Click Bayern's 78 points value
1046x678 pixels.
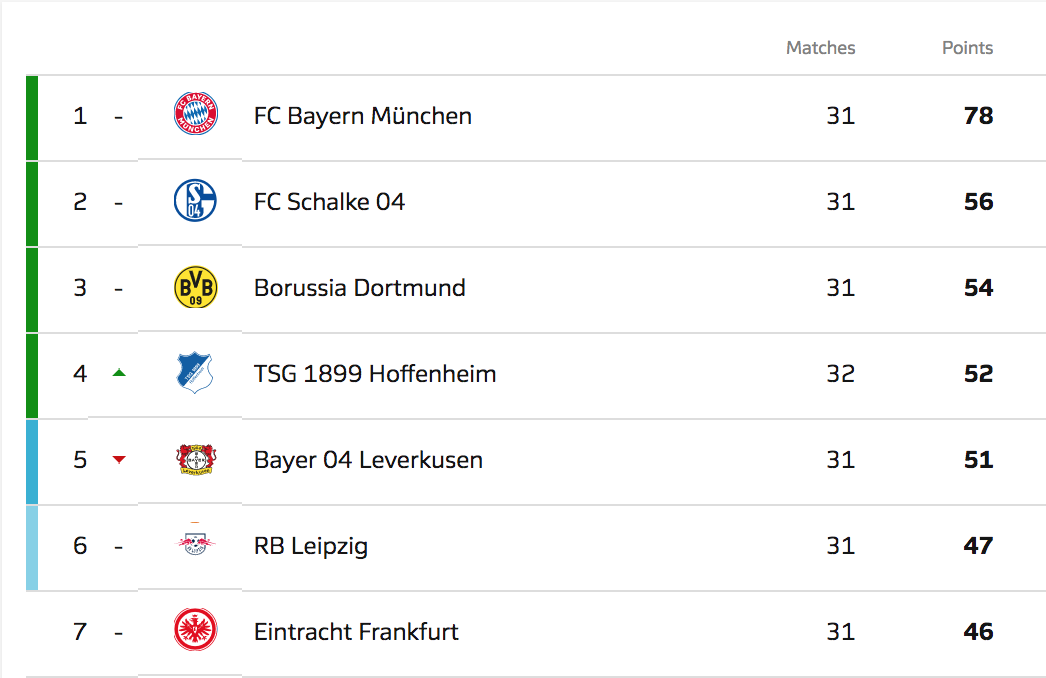click(978, 116)
